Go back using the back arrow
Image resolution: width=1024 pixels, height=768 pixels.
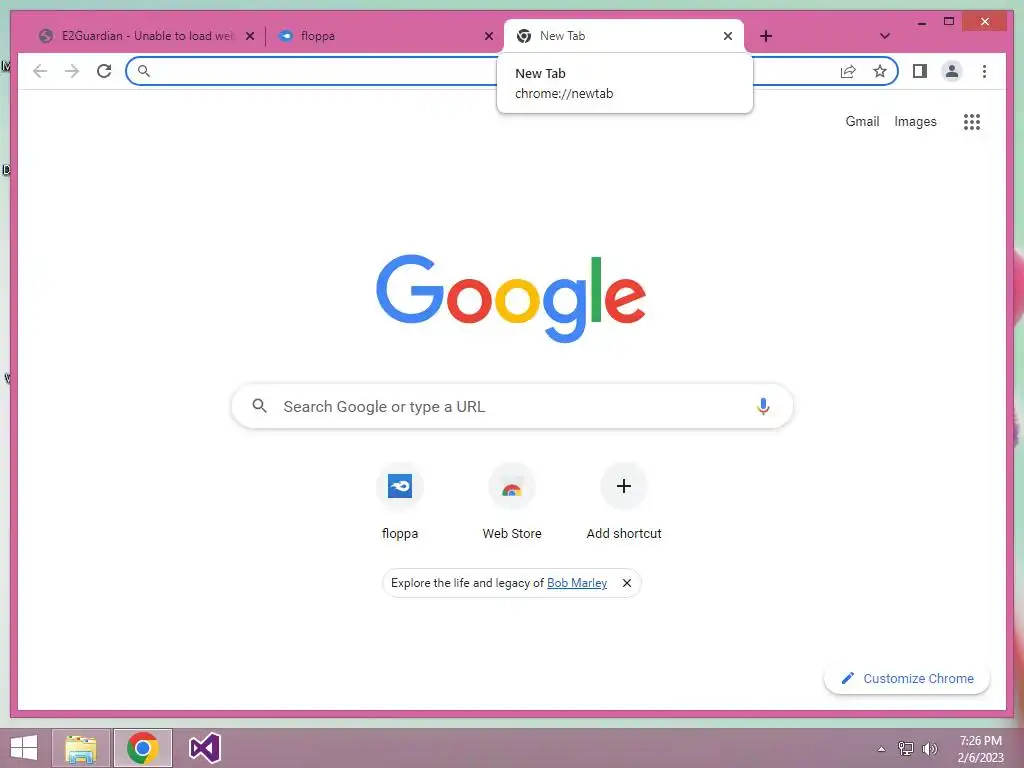(40, 71)
